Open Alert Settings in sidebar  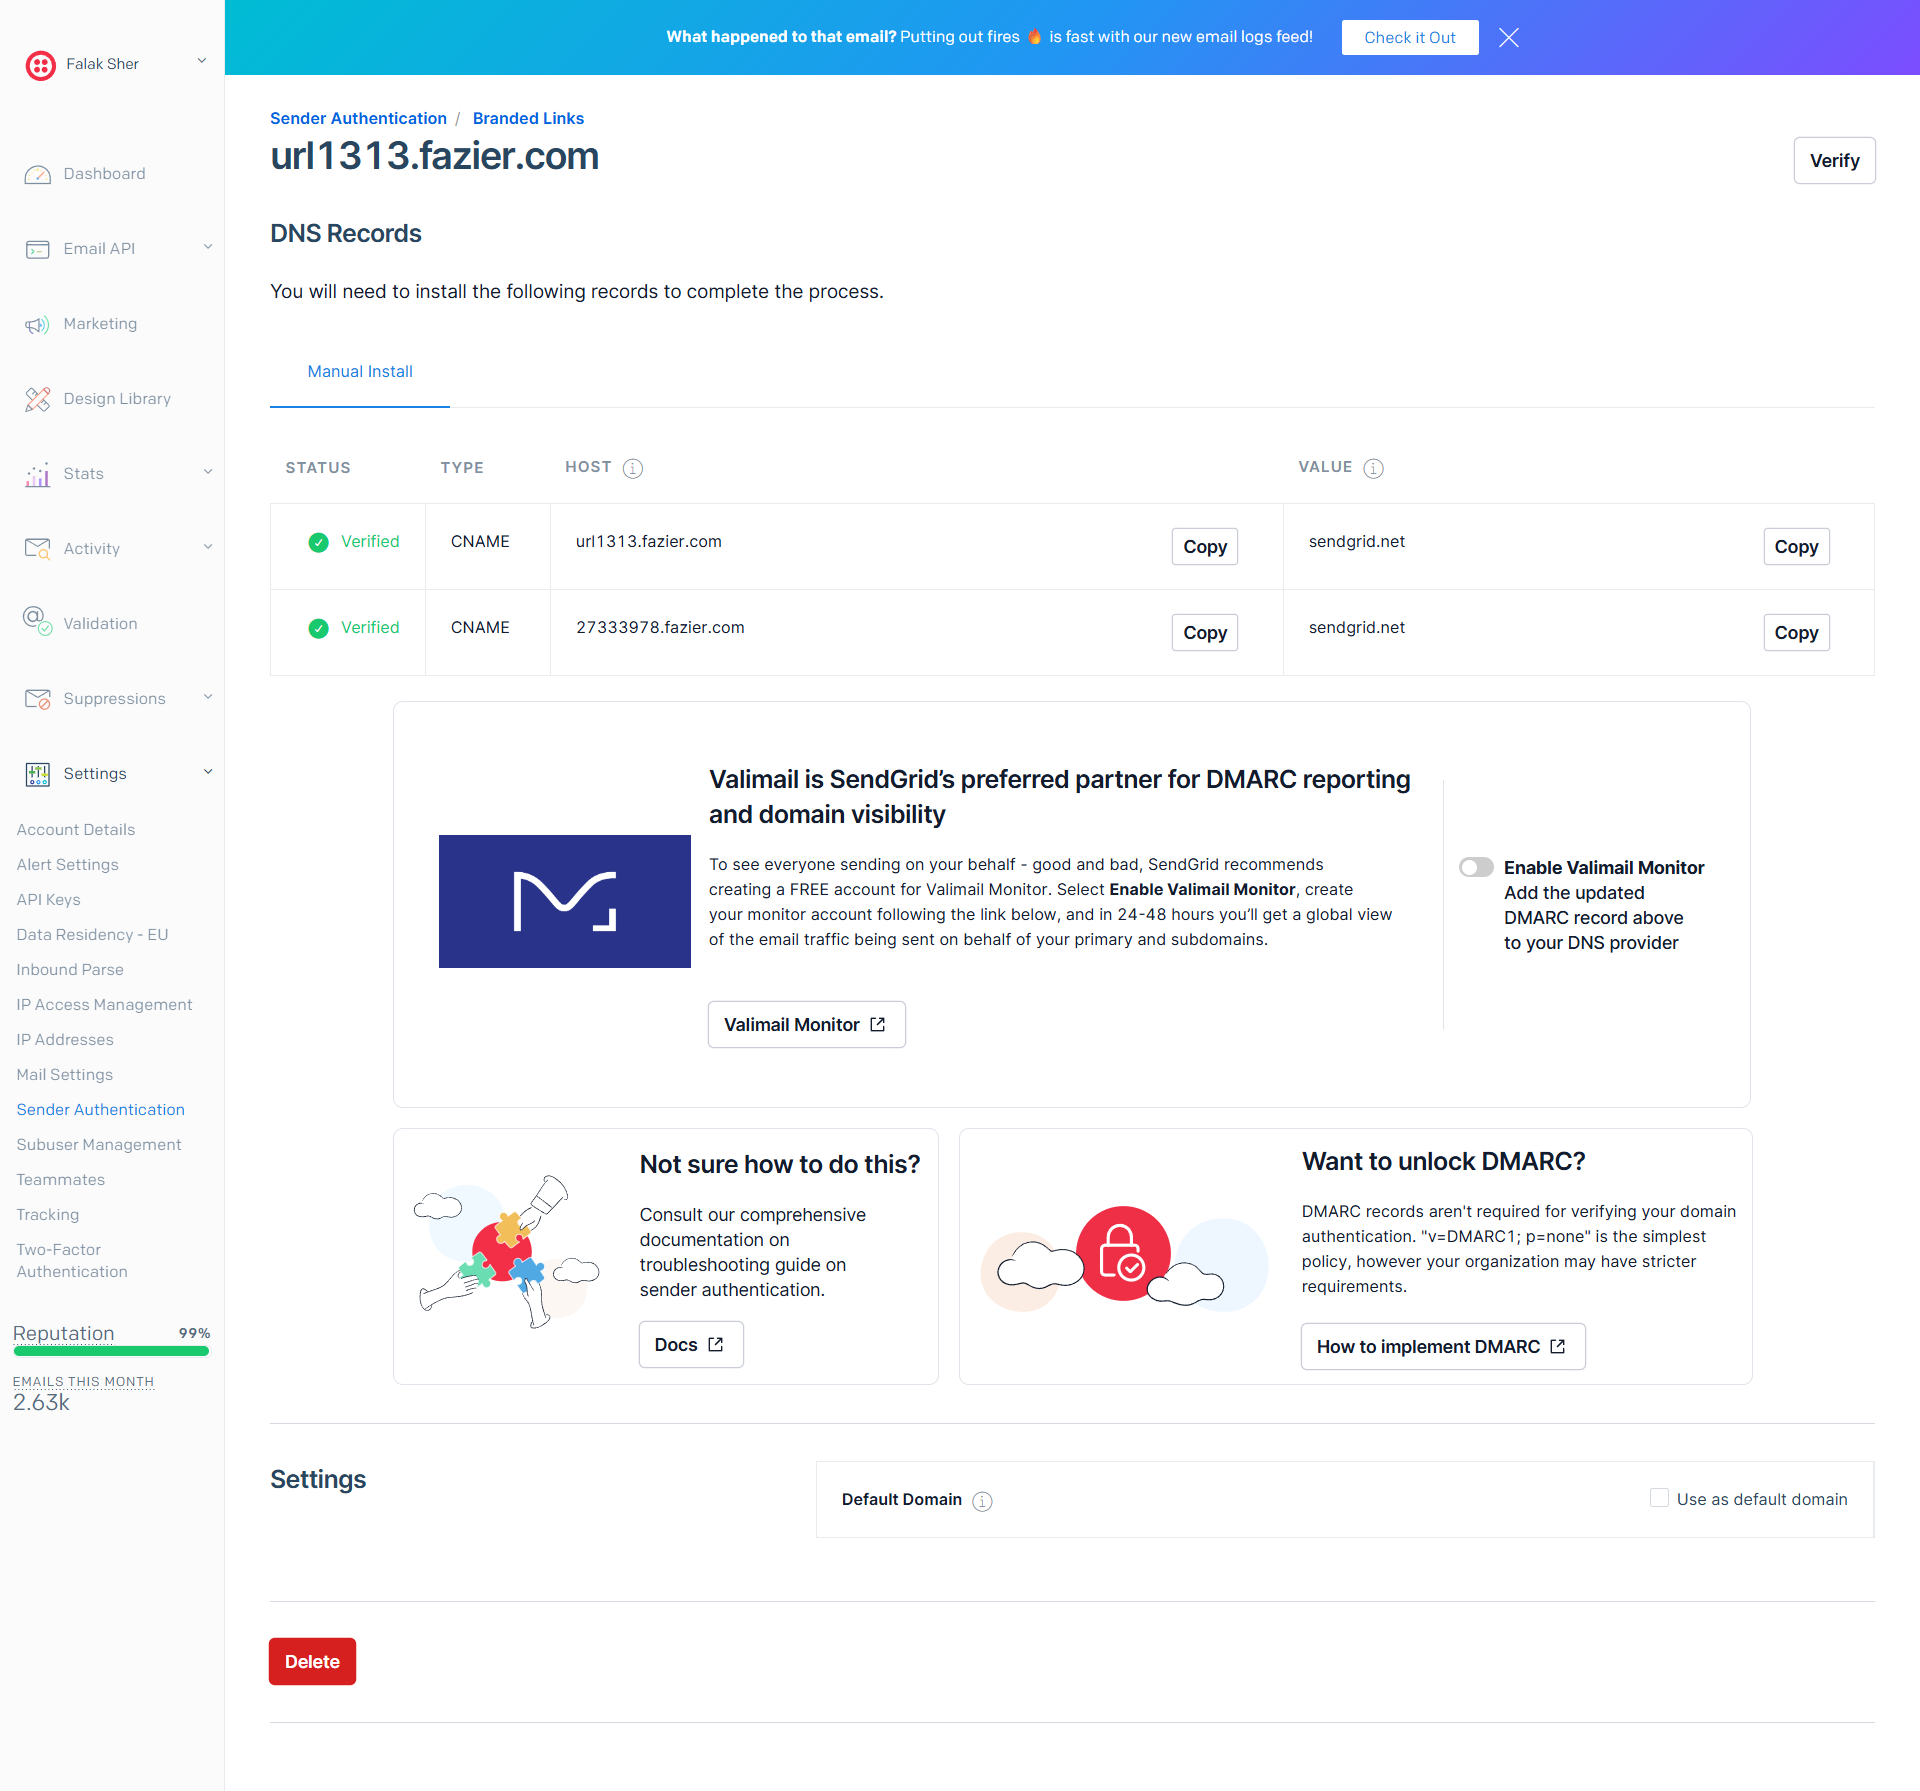tap(68, 865)
